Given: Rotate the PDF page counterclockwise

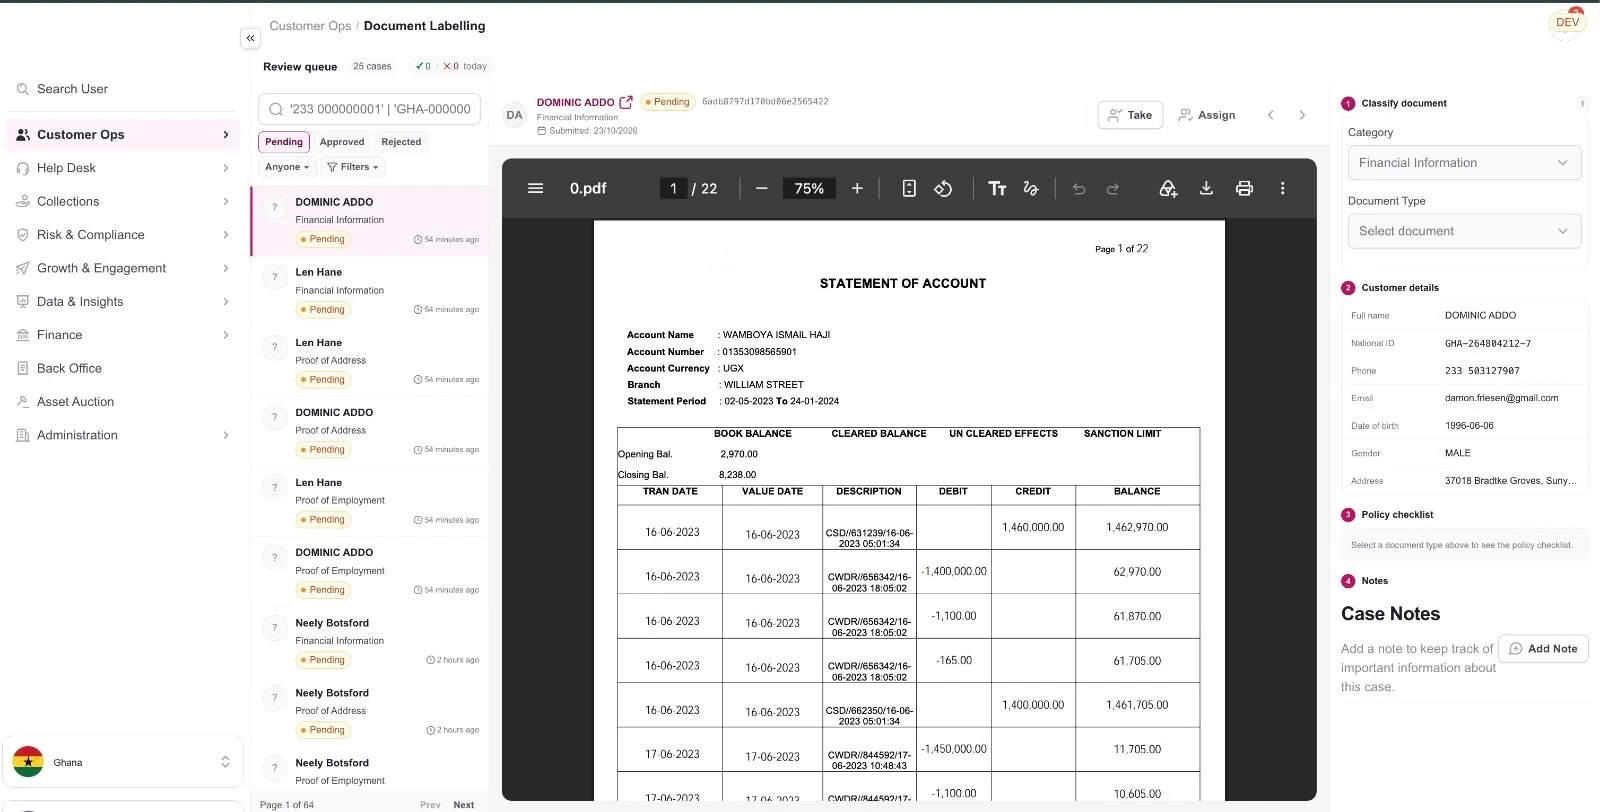Looking at the screenshot, I should click(943, 188).
